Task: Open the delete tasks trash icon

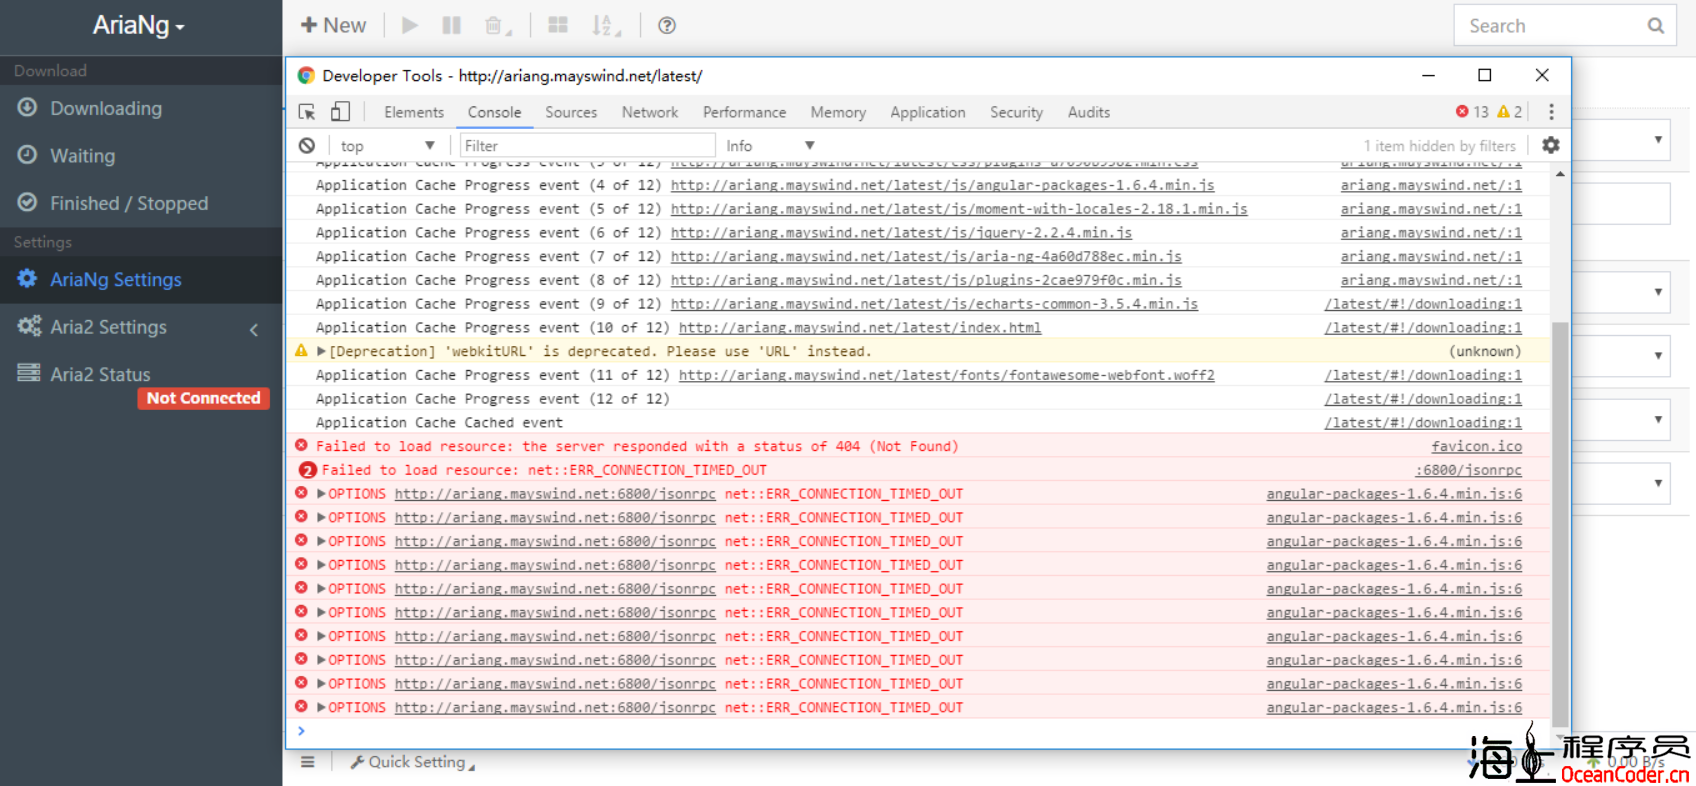Action: pyautogui.click(x=497, y=25)
